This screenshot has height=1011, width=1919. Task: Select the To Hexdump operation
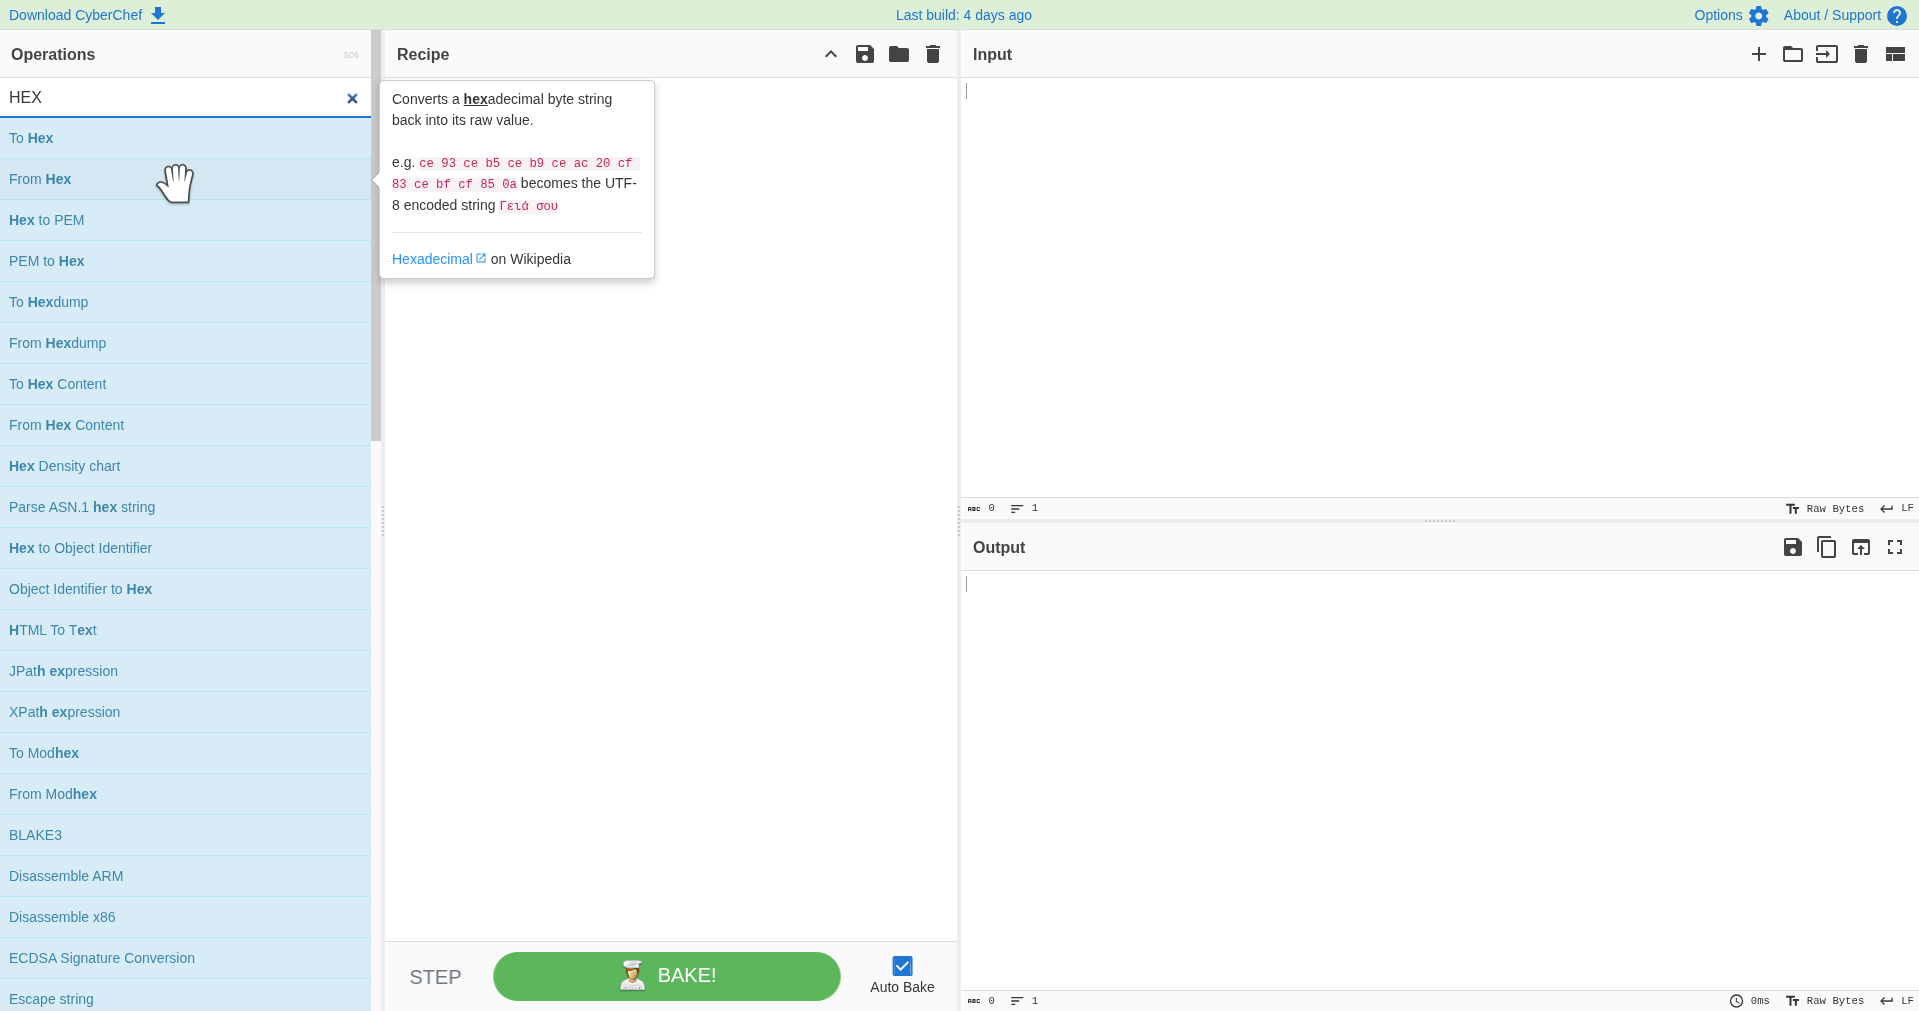click(x=185, y=302)
